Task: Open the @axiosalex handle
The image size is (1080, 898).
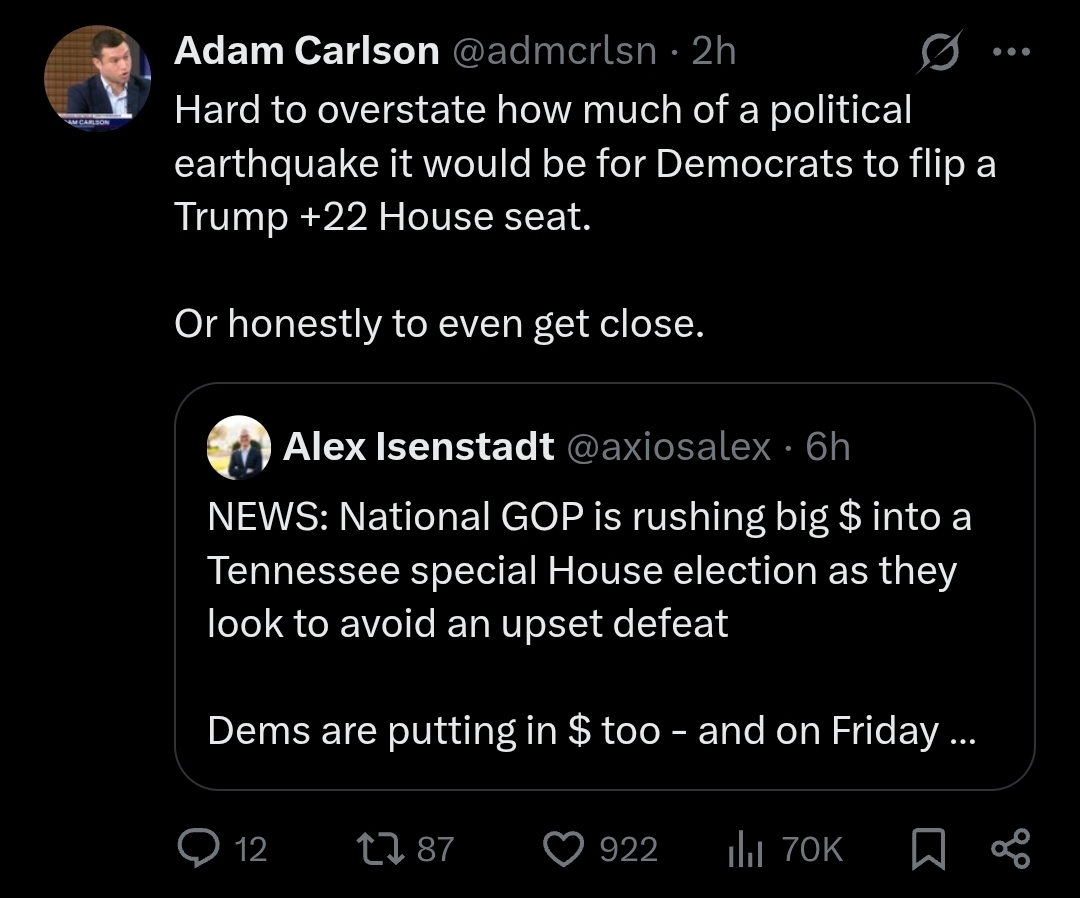Action: [x=669, y=447]
